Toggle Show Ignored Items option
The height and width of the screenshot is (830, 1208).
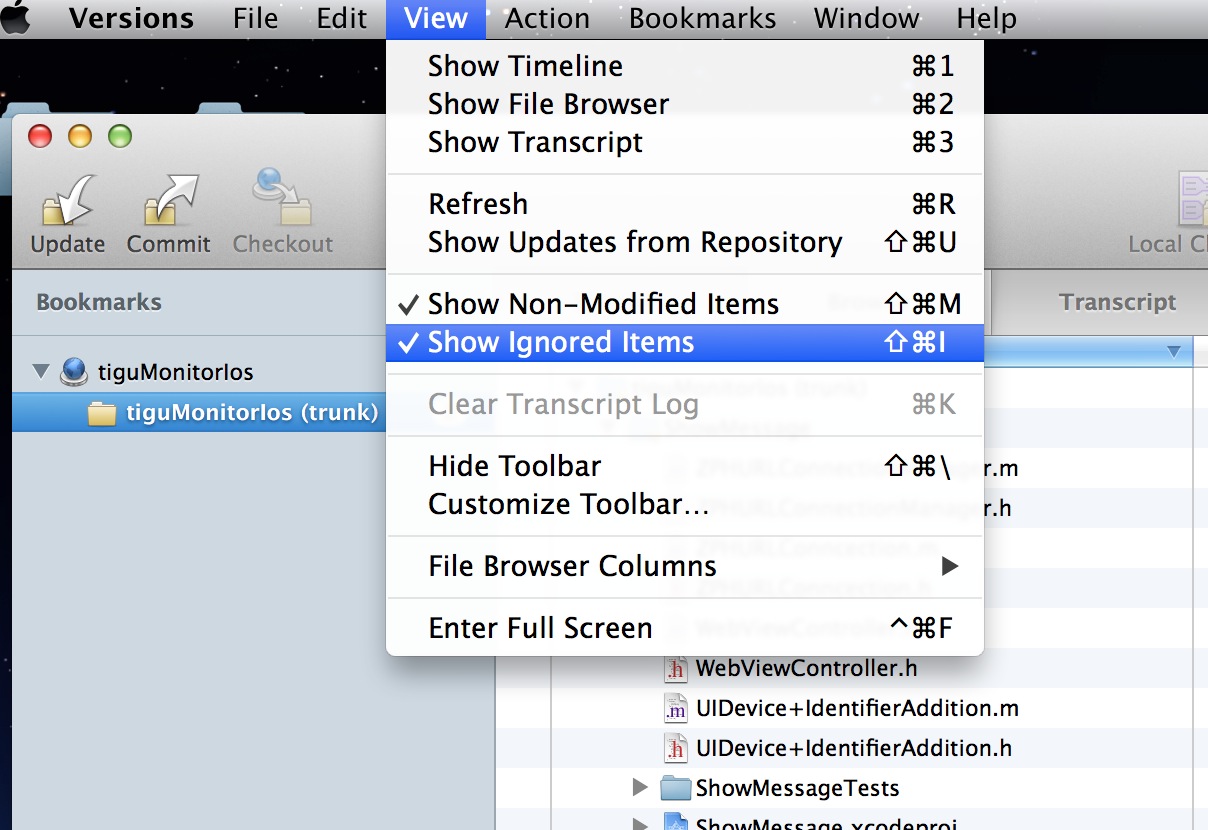coord(685,342)
